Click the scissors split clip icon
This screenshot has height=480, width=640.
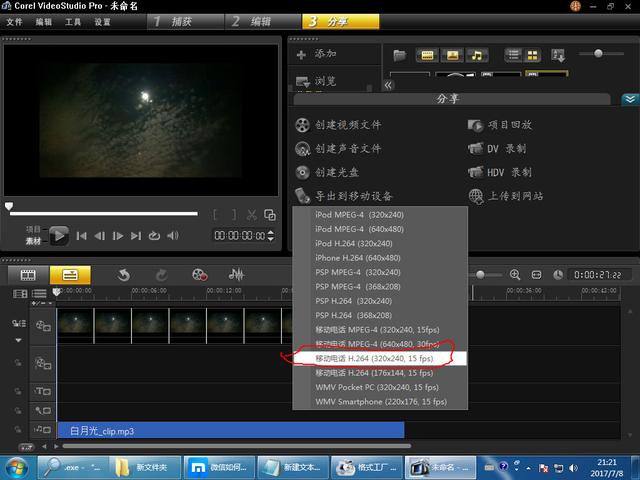click(x=252, y=214)
